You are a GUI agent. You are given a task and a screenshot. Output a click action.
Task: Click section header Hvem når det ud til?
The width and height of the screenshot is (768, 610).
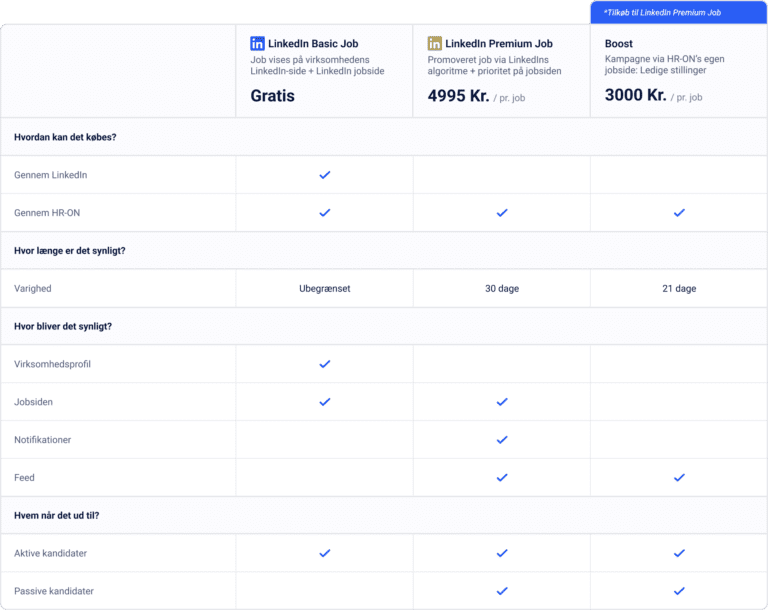tap(56, 515)
